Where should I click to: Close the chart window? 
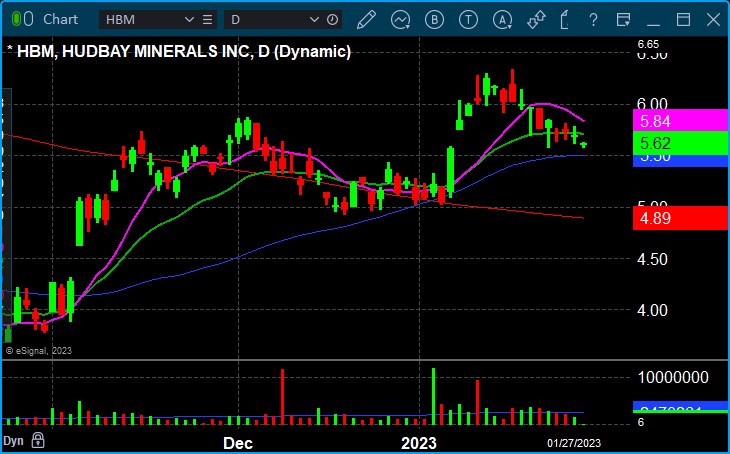[x=713, y=20]
